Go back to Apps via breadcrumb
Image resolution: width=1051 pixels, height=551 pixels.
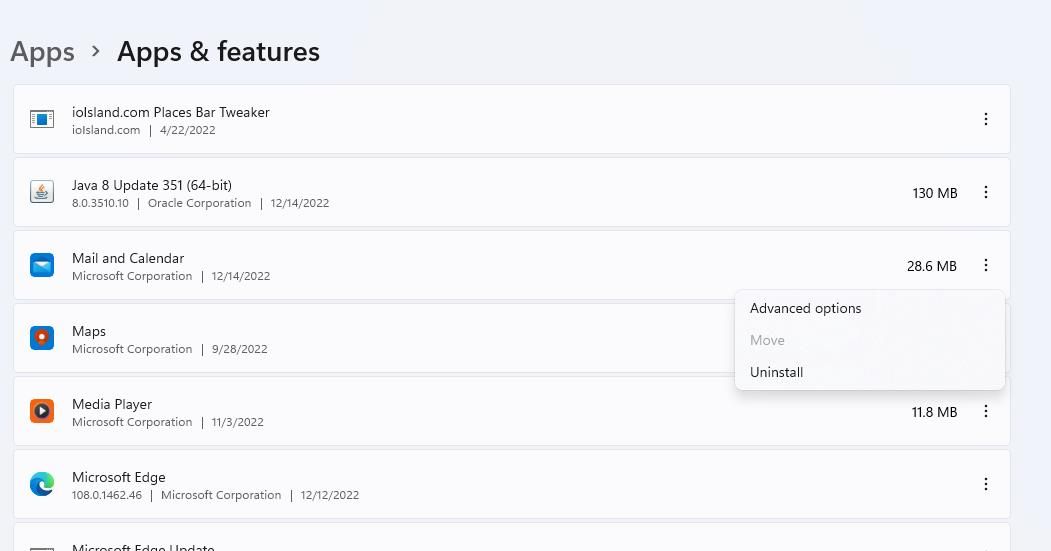click(x=42, y=52)
